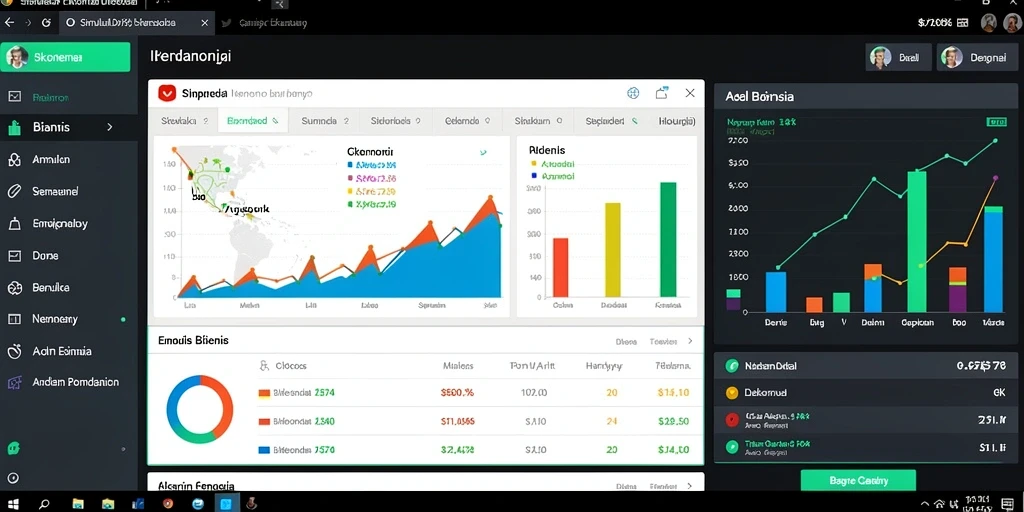The width and height of the screenshot is (1024, 512).
Task: Toggle the green NadcanDrial row indicator
Action: click(x=731, y=366)
